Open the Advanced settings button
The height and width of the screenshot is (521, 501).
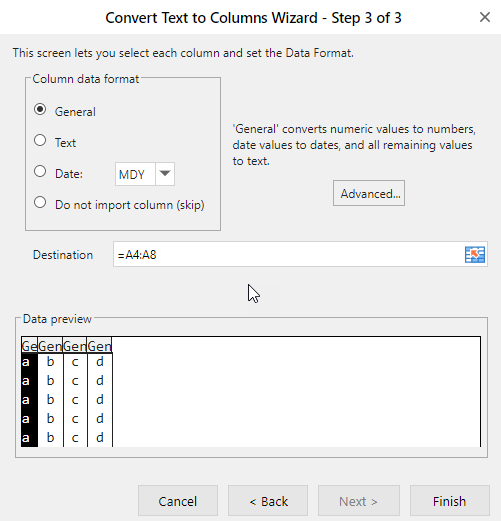tap(369, 193)
